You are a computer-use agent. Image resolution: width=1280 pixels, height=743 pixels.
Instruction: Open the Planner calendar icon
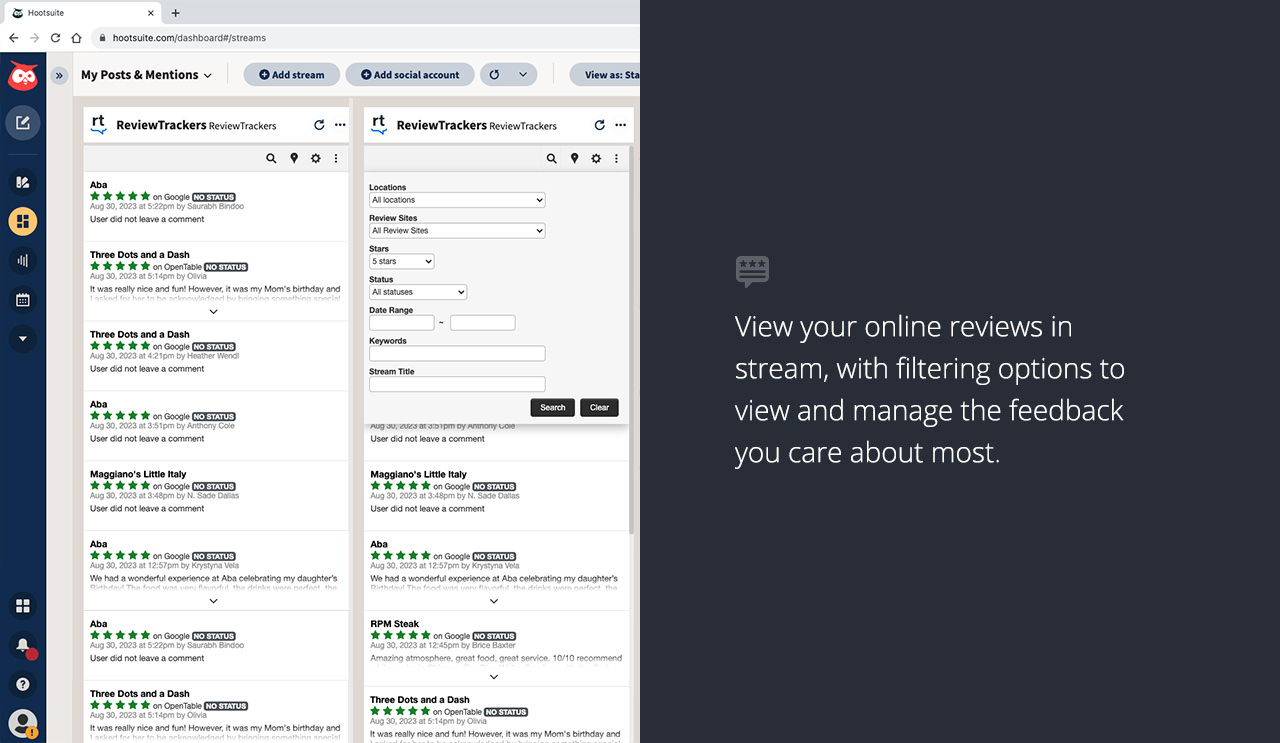(22, 300)
